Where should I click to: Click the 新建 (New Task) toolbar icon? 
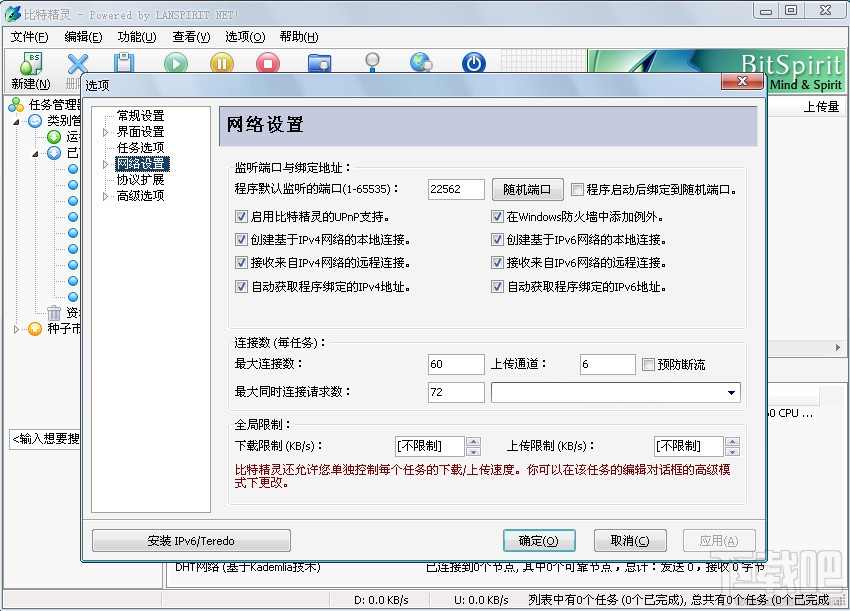click(x=27, y=63)
